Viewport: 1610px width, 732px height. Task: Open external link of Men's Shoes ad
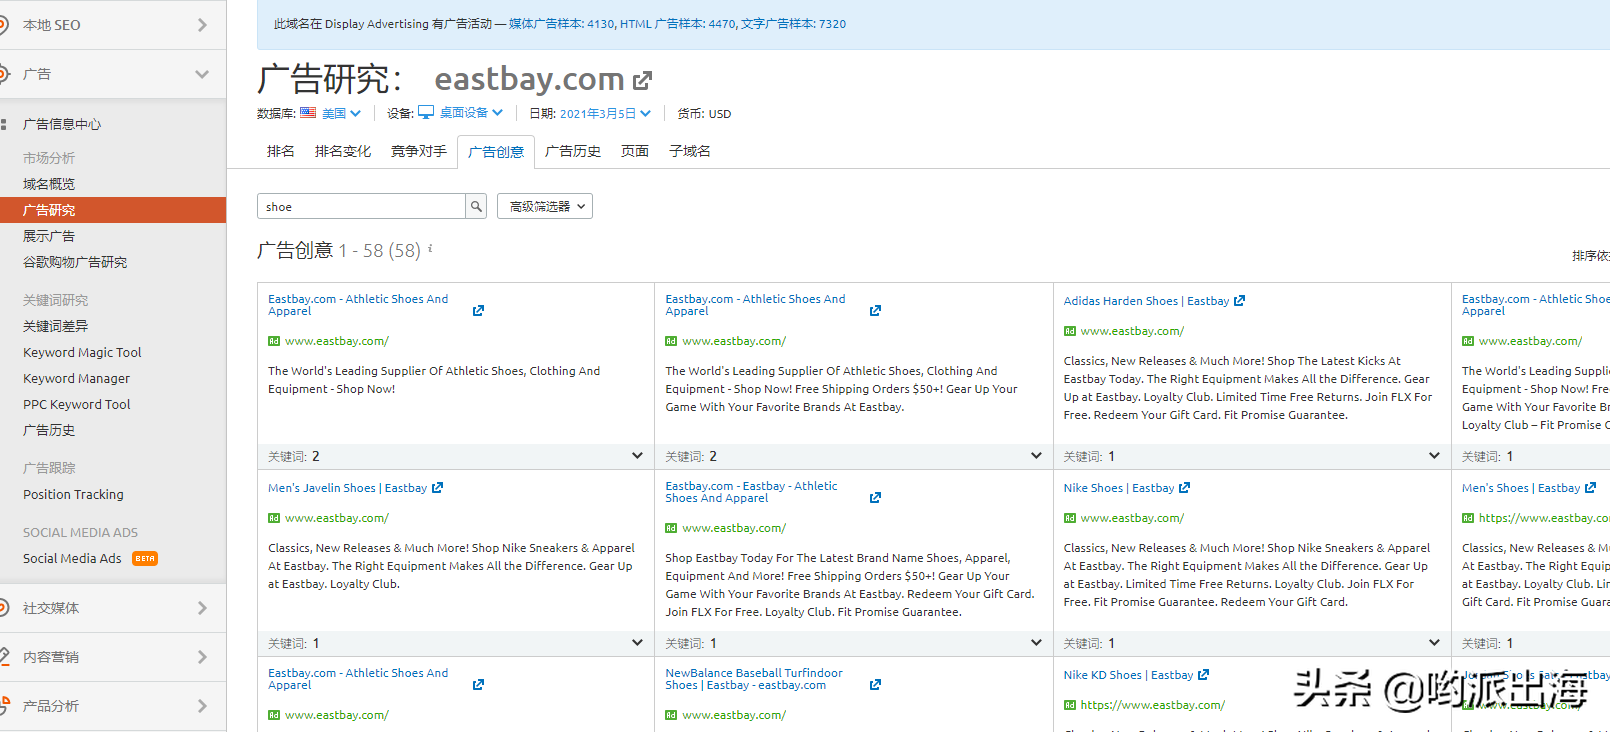point(1591,487)
